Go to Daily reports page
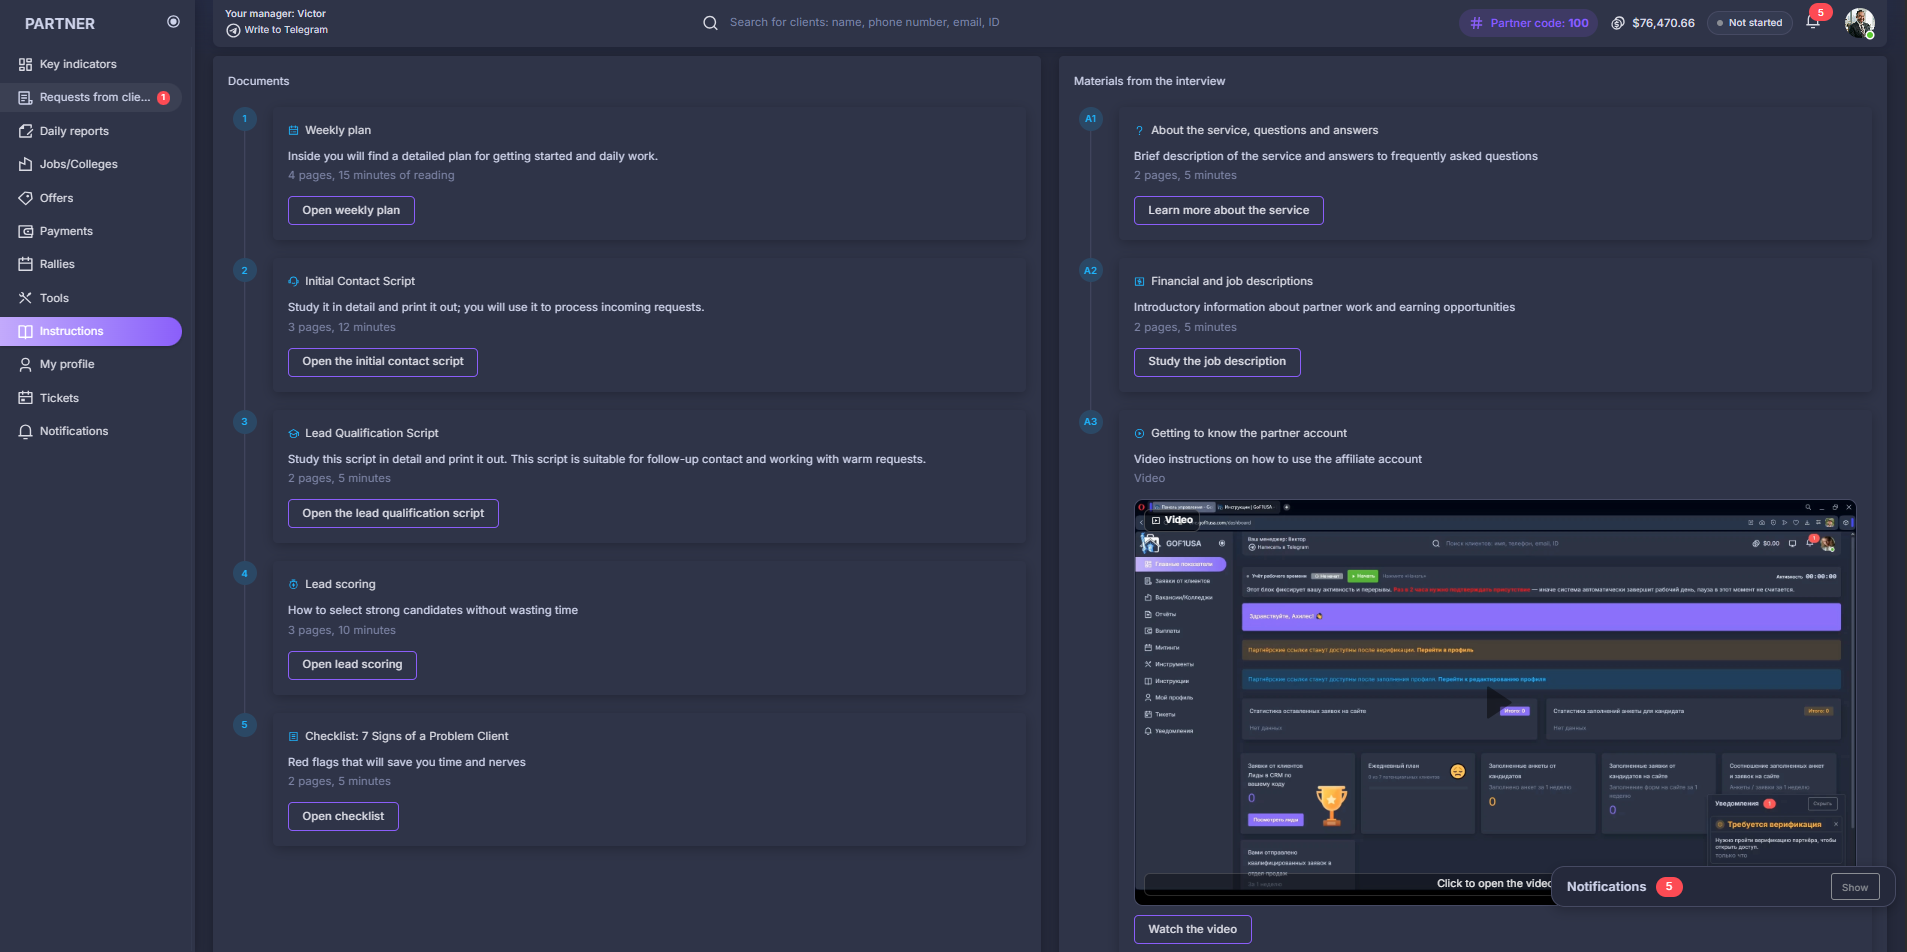This screenshot has height=952, width=1907. pyautogui.click(x=74, y=131)
